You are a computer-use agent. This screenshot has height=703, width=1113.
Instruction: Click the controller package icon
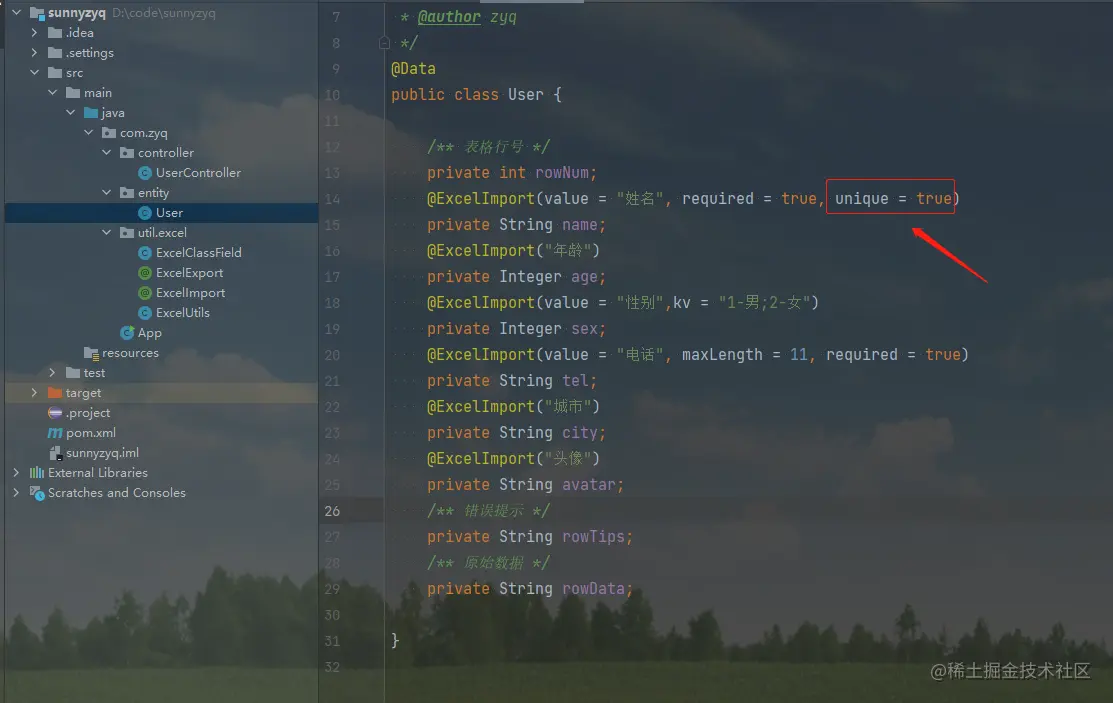click(127, 152)
